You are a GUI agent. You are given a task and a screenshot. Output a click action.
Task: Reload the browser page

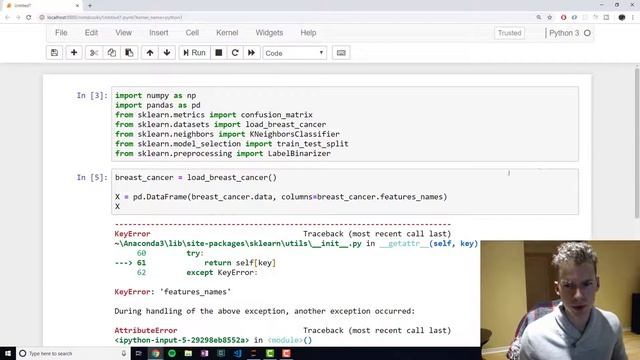point(29,18)
